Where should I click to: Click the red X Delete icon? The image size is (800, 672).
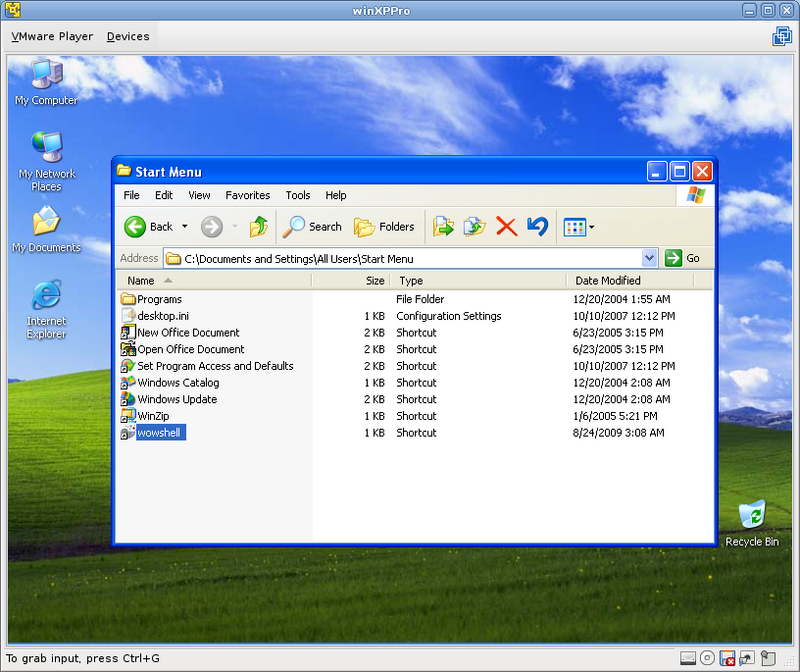[x=506, y=227]
